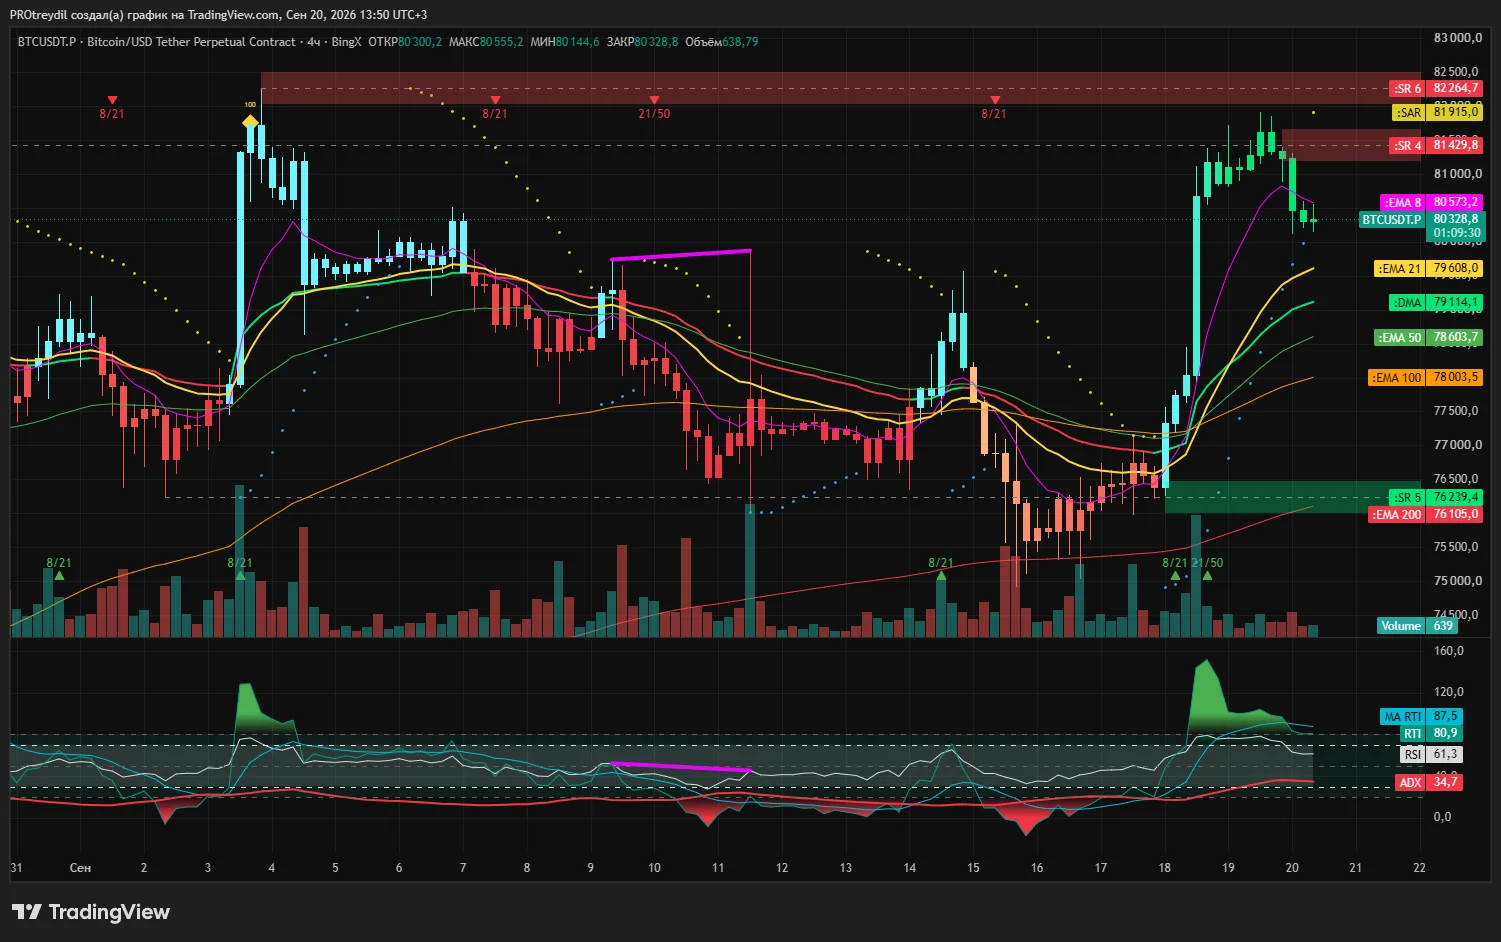Click the ОТКР open value 80300,2

pos(420,42)
